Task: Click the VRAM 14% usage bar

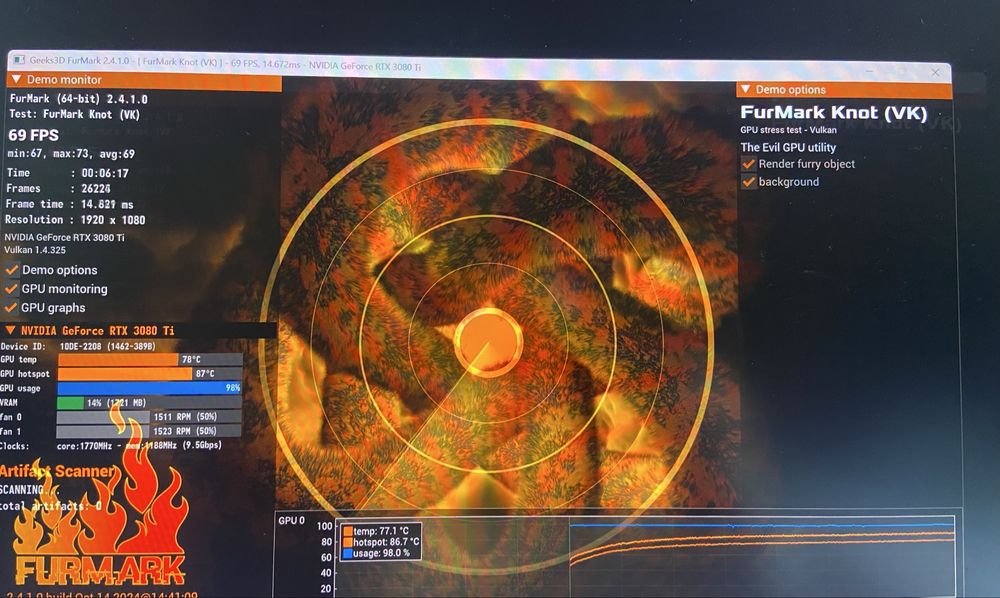Action: pos(149,402)
